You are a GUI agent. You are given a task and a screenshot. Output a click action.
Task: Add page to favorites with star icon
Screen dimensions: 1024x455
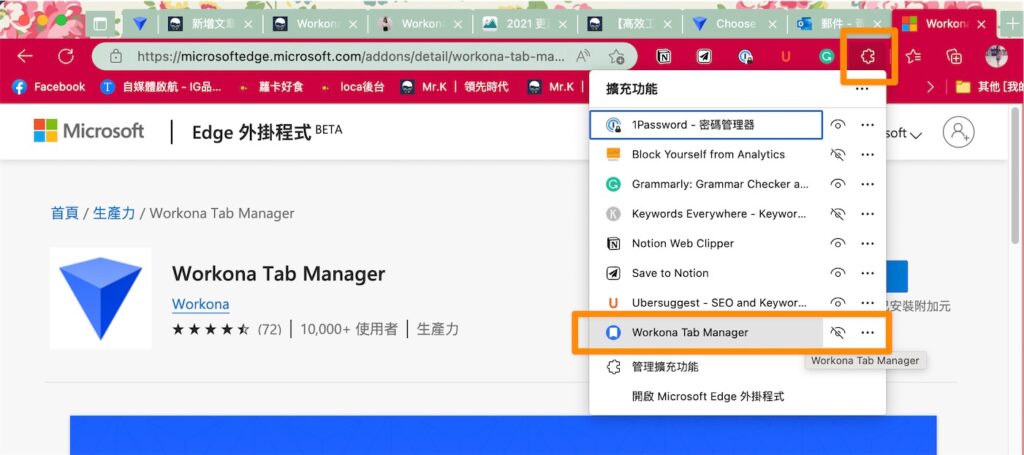616,57
